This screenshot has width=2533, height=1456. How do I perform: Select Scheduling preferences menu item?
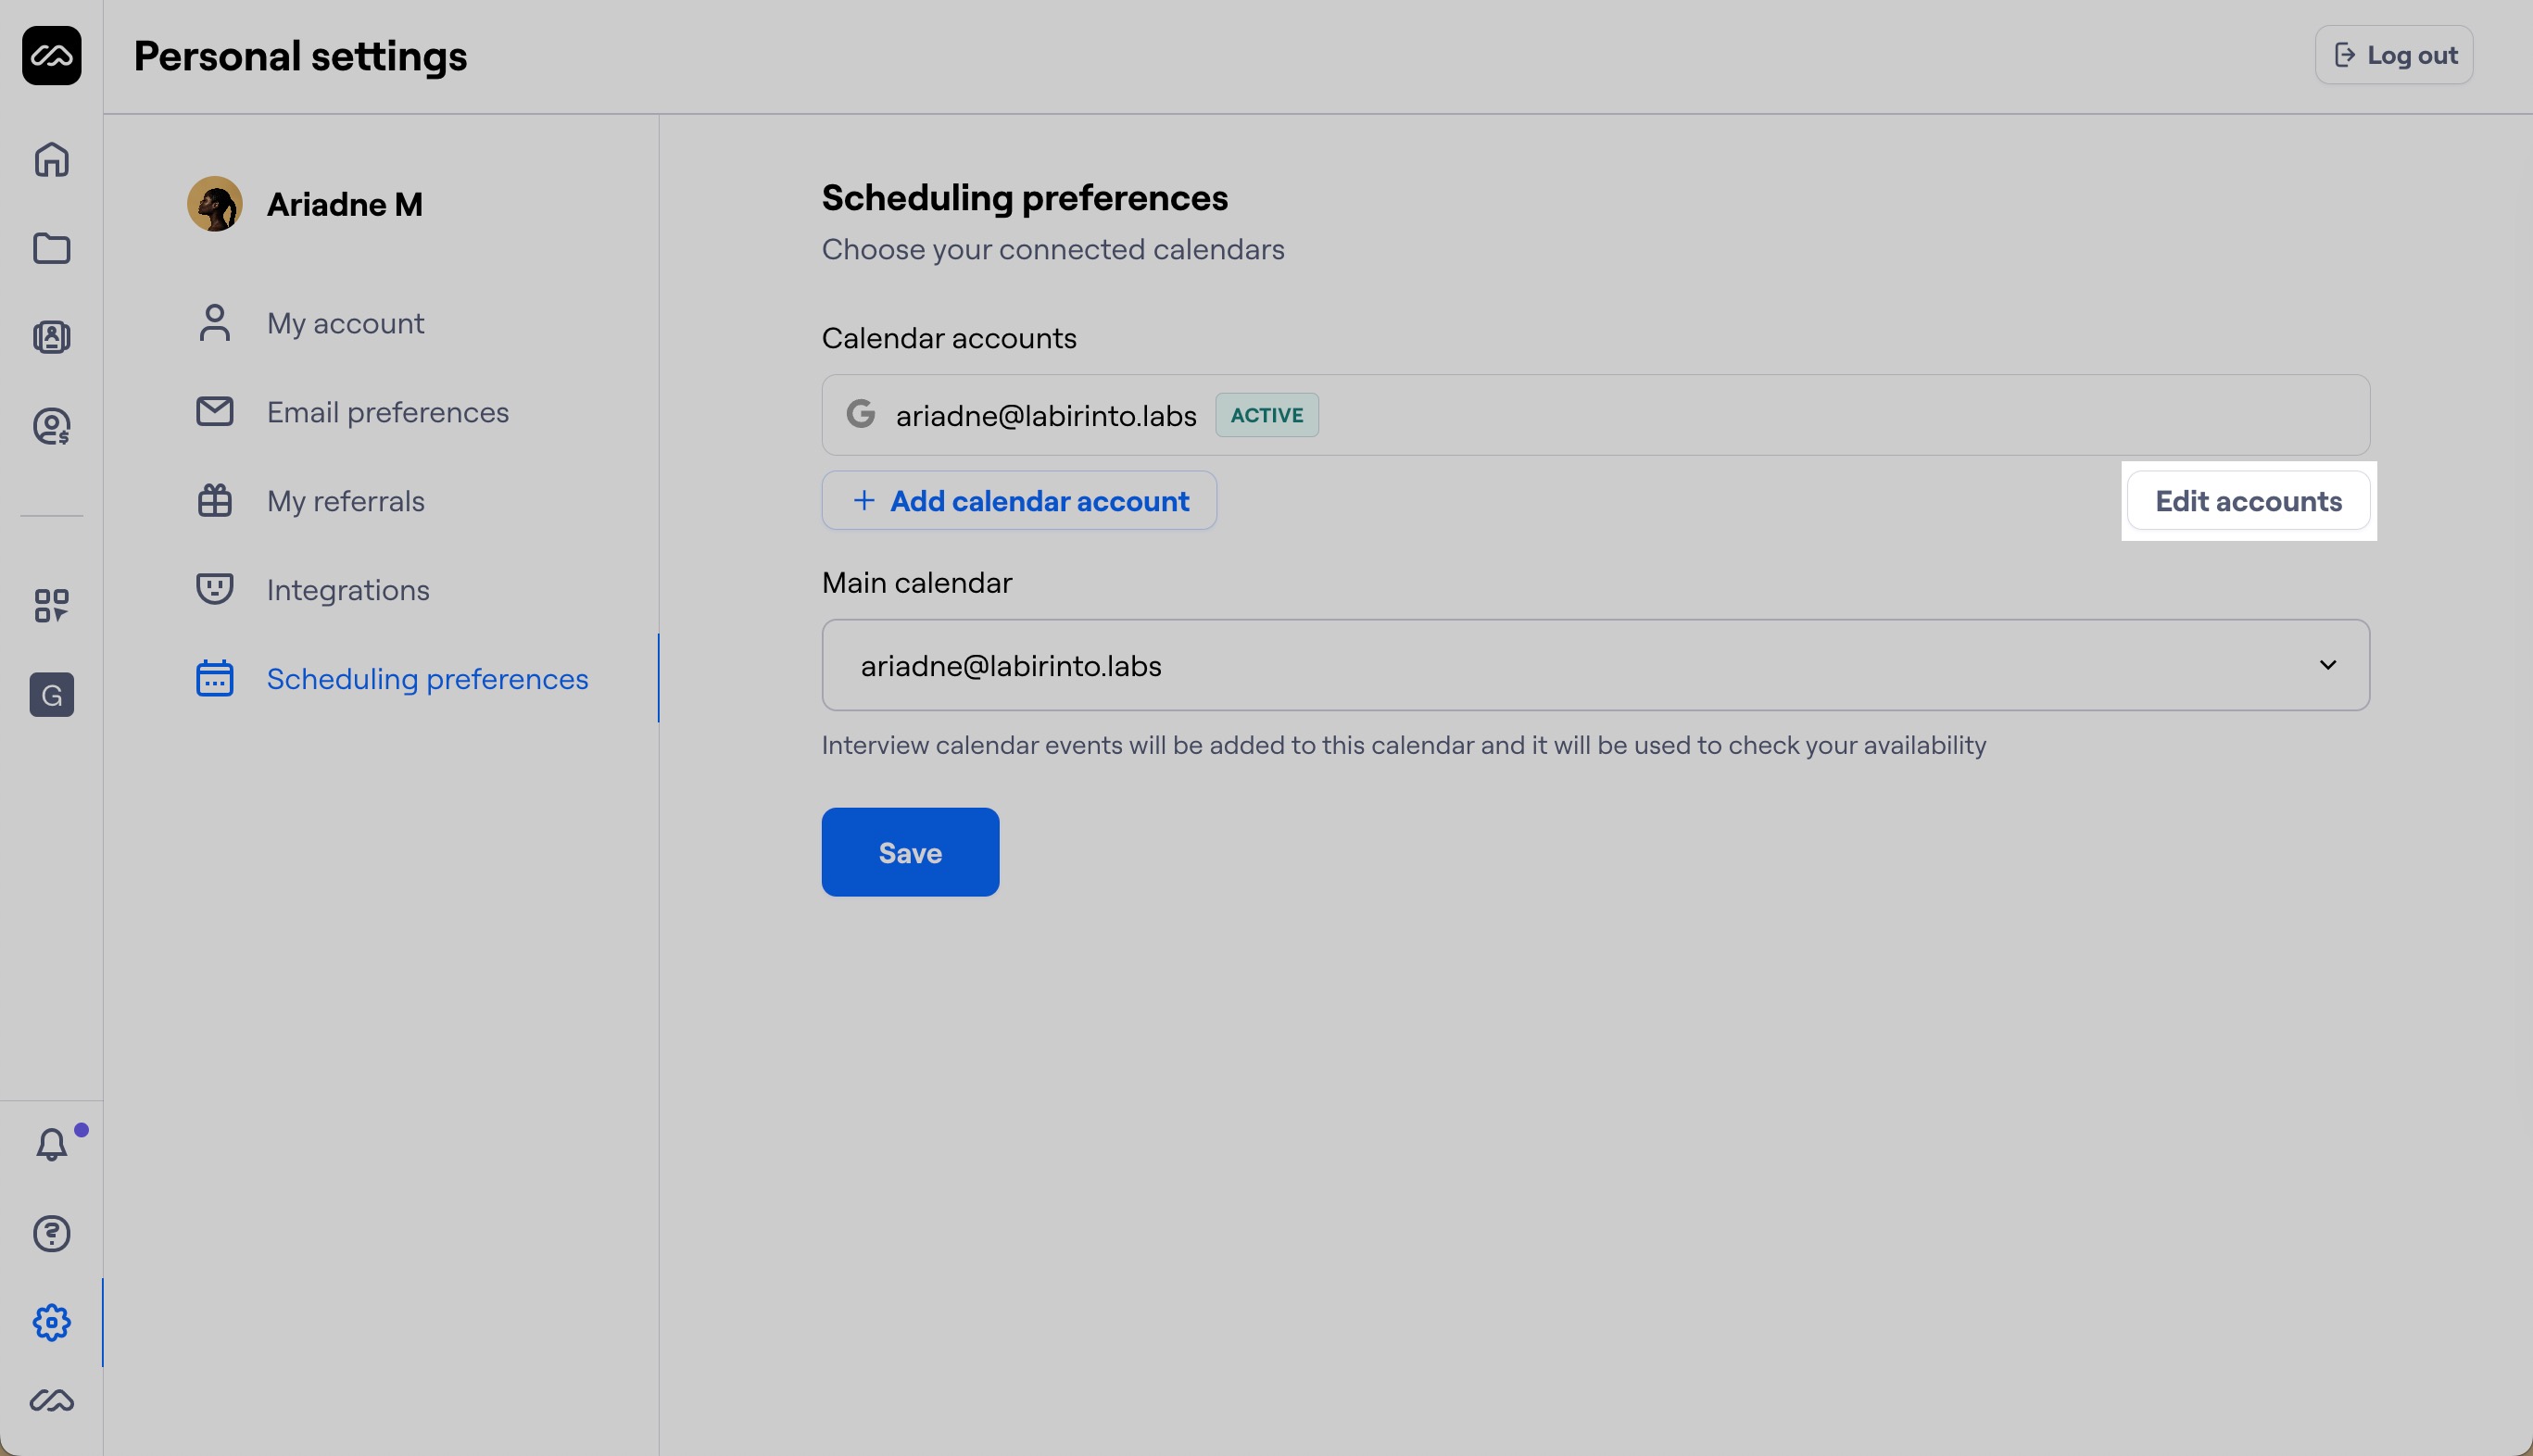pos(427,679)
